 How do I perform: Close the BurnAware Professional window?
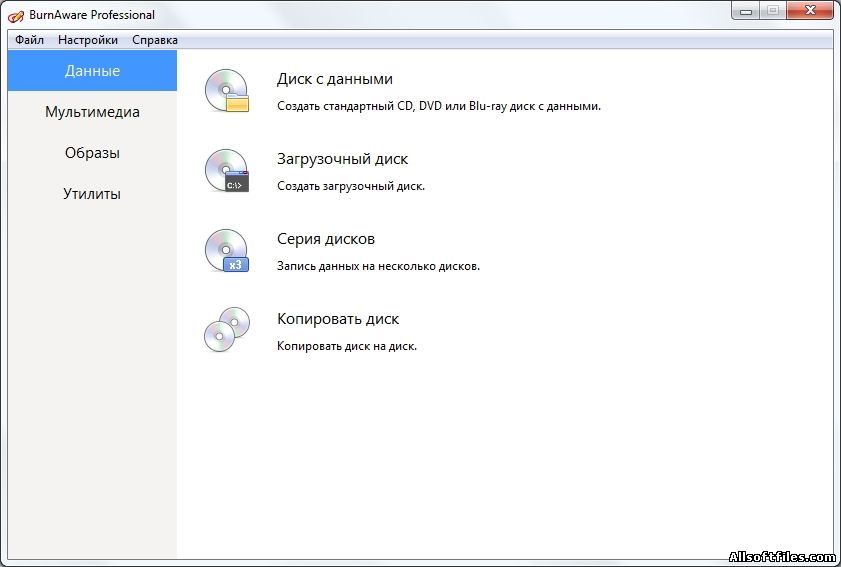[x=810, y=11]
